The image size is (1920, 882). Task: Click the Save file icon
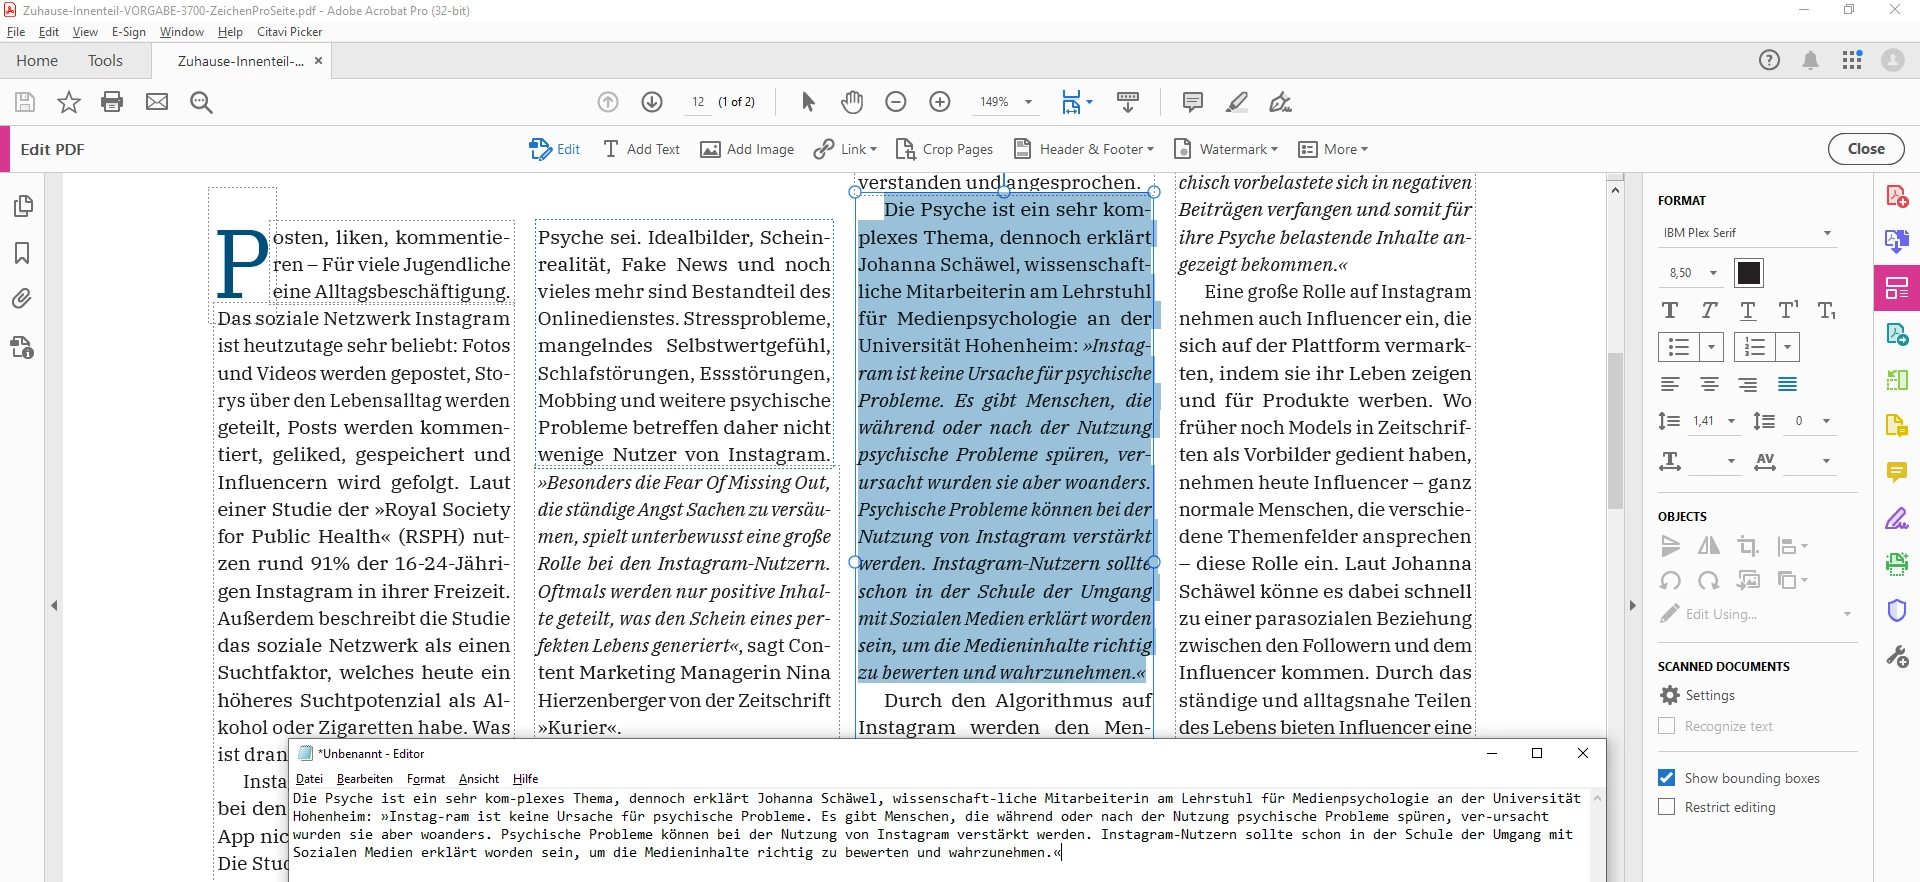[x=25, y=102]
